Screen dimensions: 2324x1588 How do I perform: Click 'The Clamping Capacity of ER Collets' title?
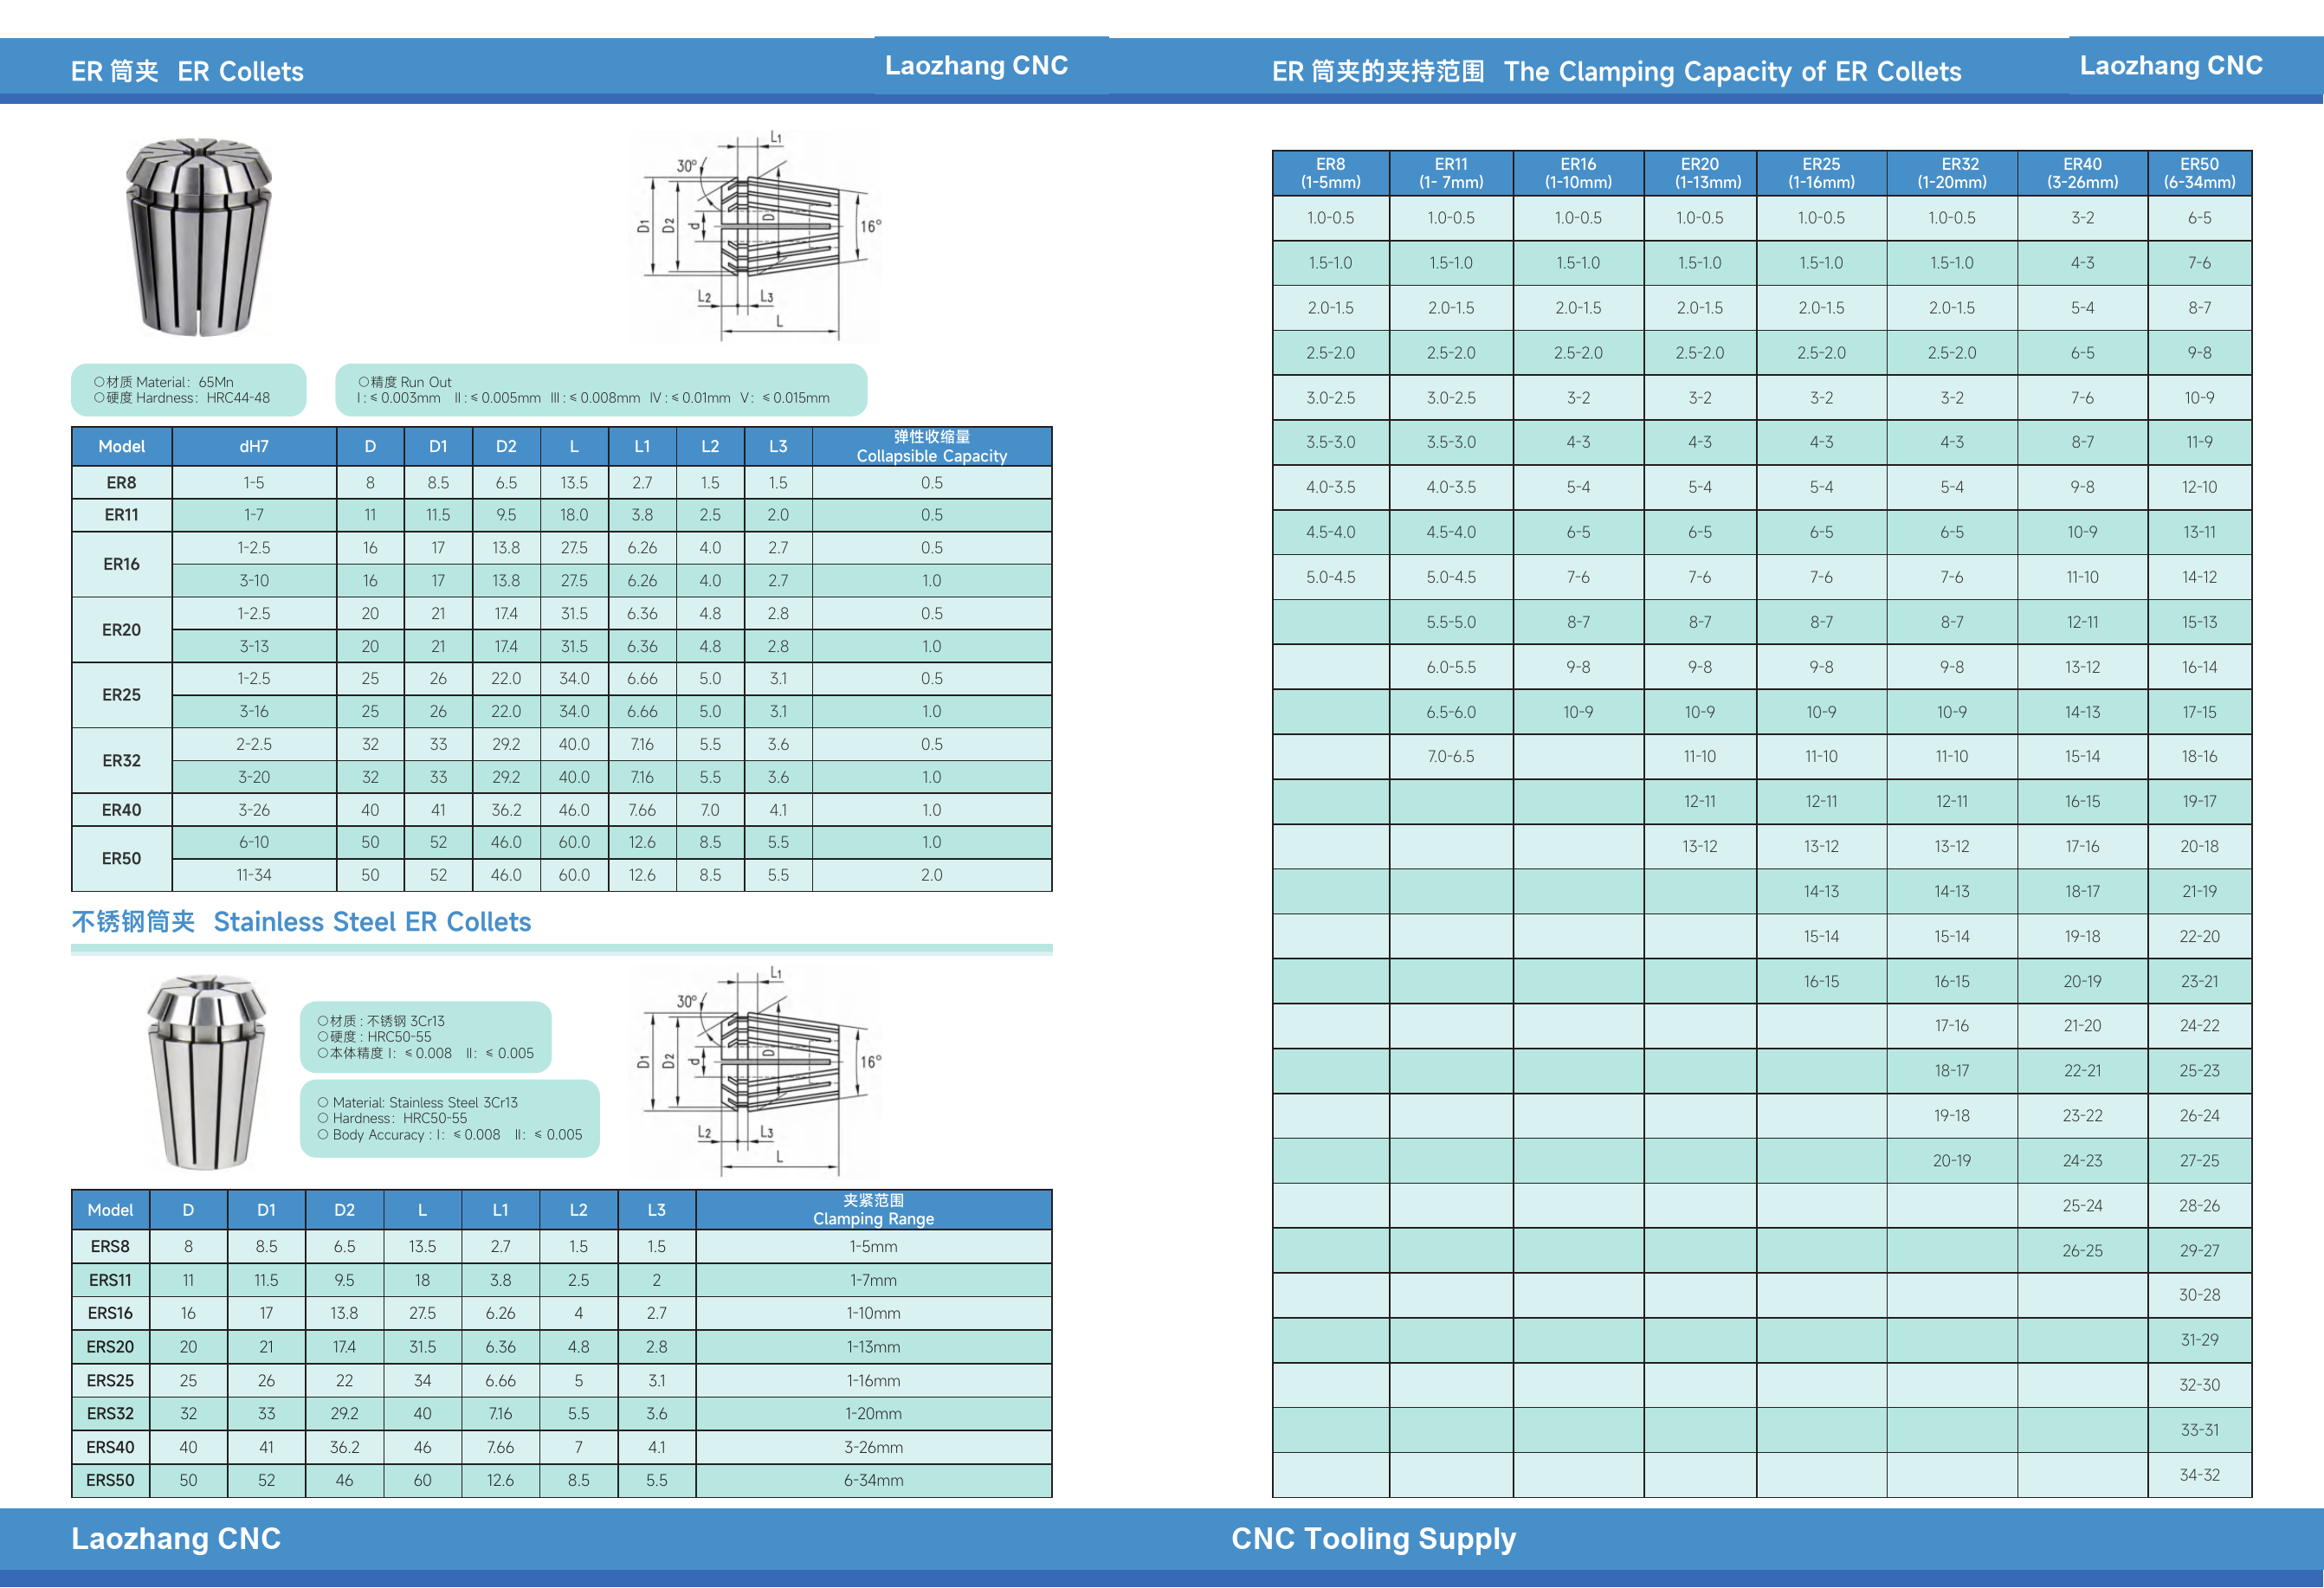coord(1616,72)
